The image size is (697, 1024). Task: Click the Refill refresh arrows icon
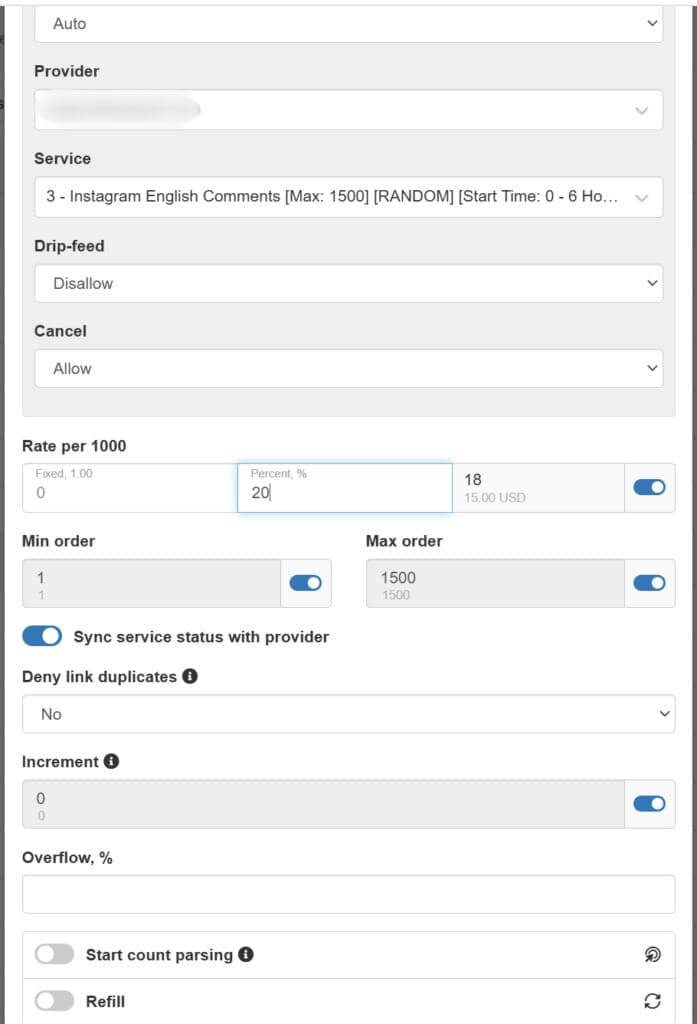pos(653,1001)
